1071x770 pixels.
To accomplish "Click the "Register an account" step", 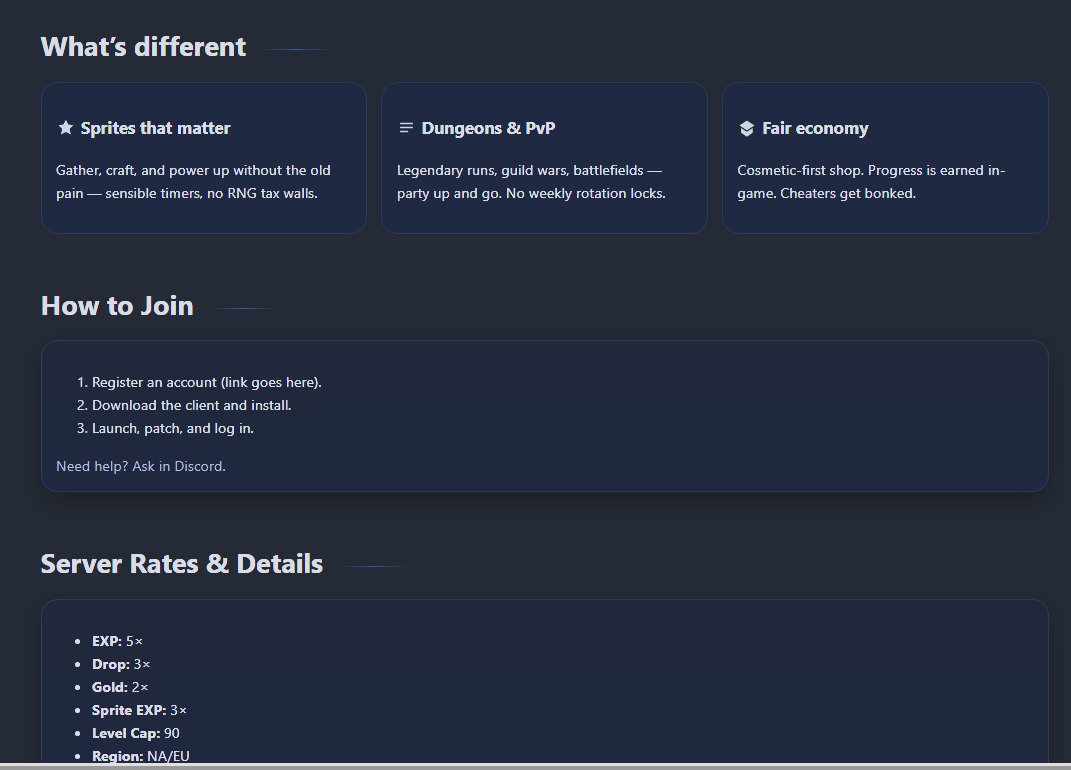I will [206, 382].
